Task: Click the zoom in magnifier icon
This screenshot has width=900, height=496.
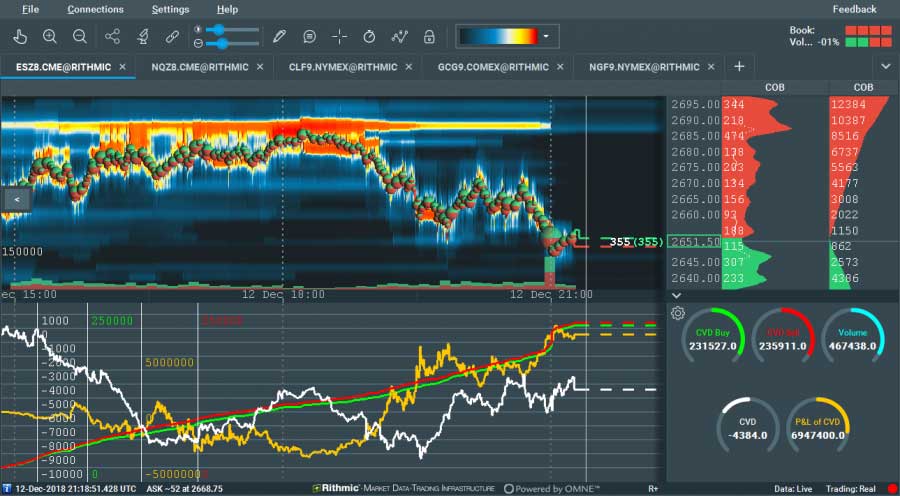Action: coord(50,37)
